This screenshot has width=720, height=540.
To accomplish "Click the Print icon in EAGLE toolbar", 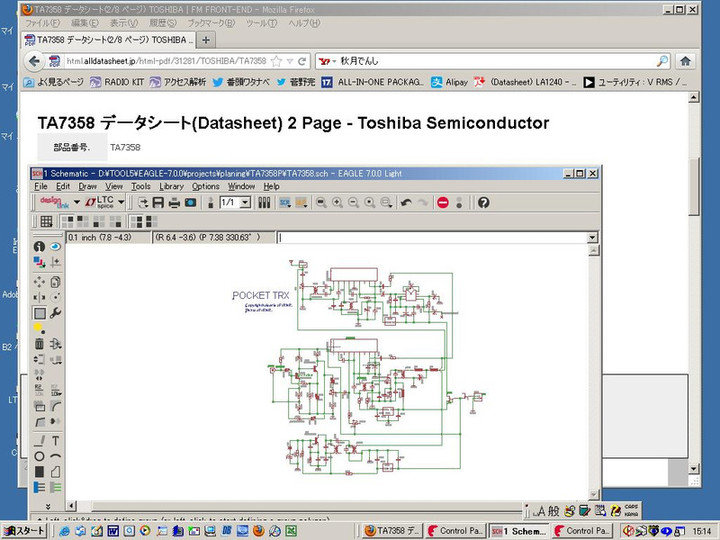I will point(174,203).
